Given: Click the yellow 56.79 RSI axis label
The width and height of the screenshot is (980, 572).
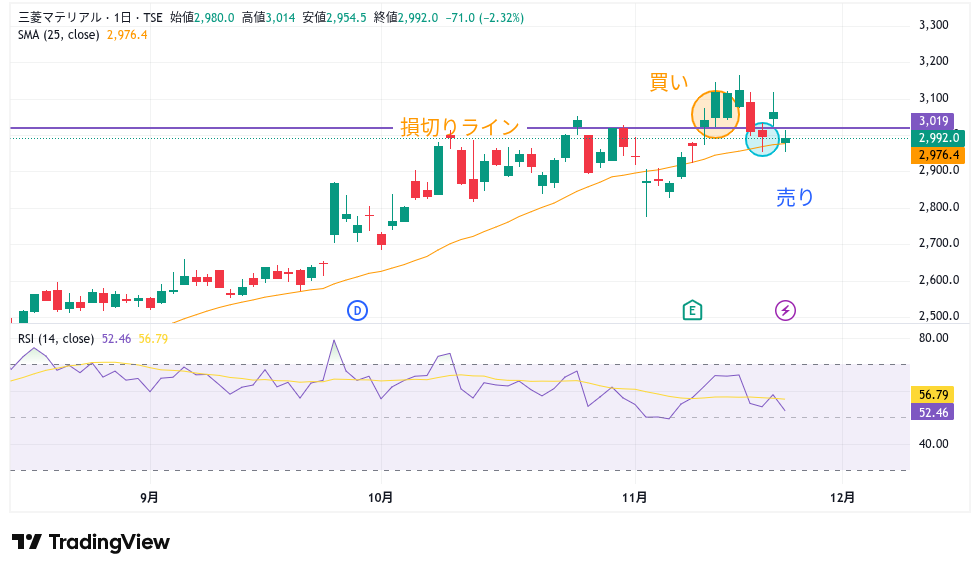Looking at the screenshot, I should [x=933, y=394].
